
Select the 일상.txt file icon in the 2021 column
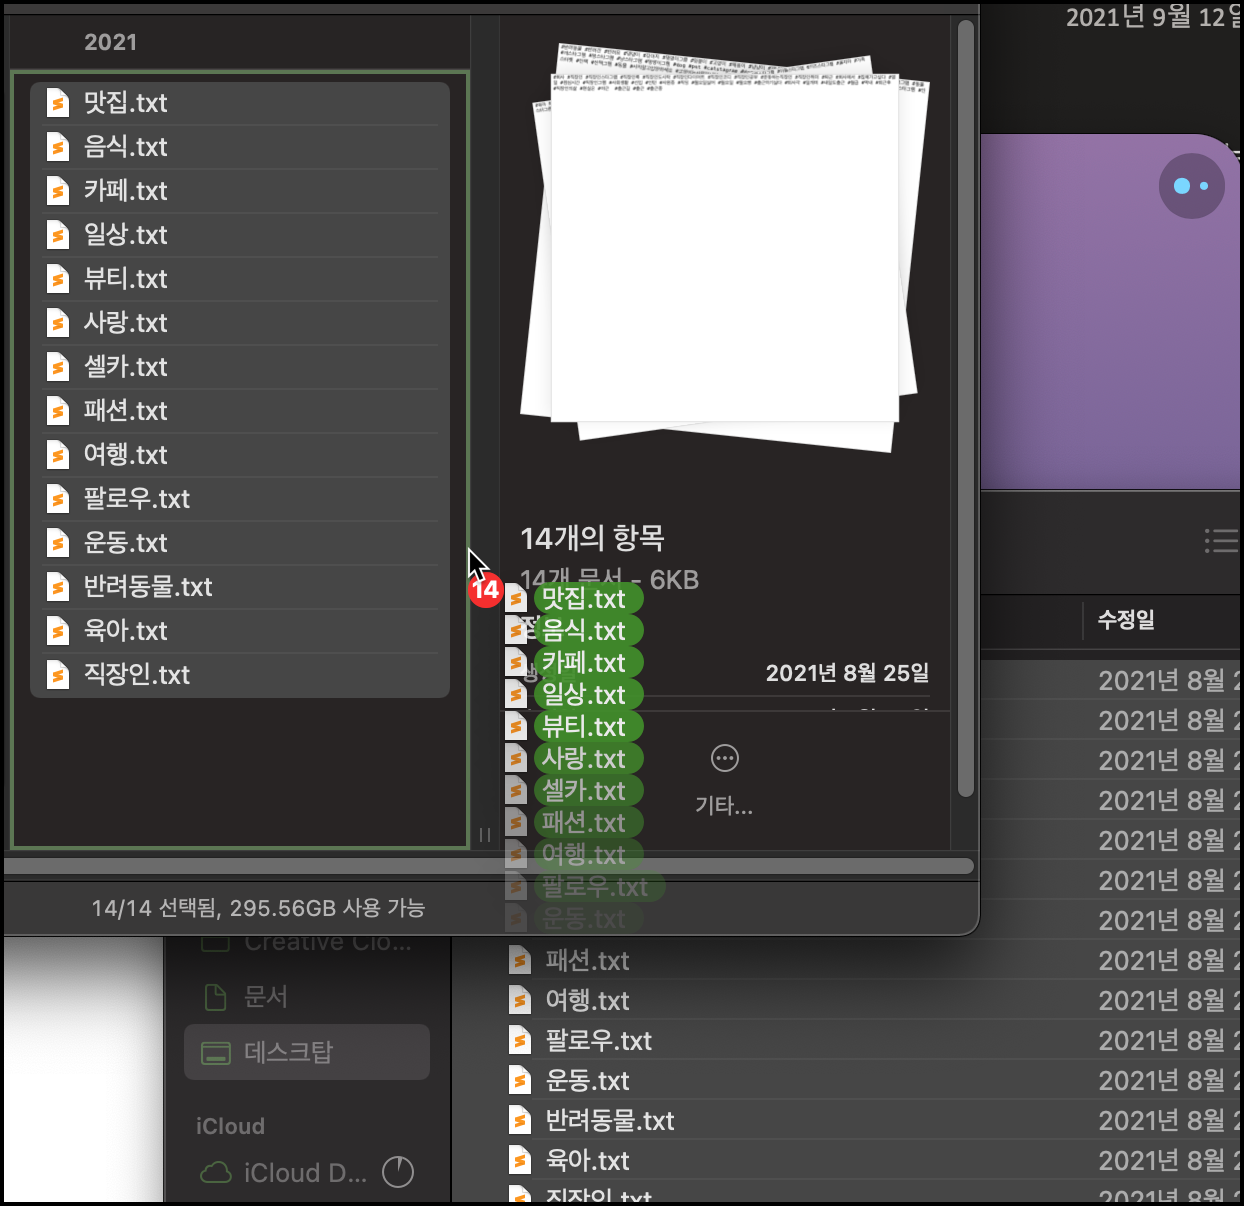click(58, 235)
